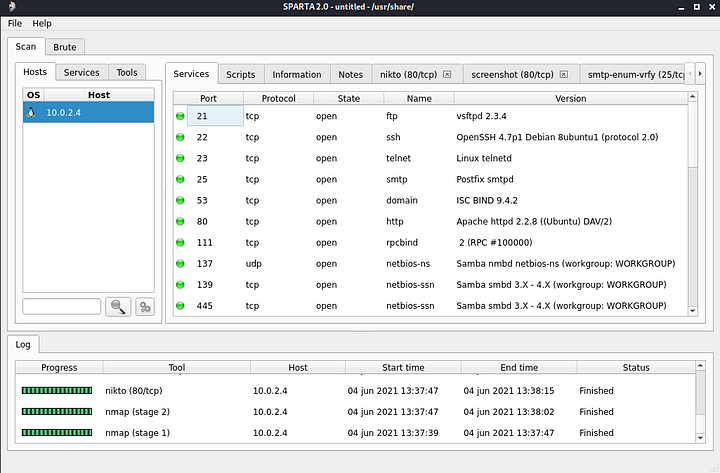
Task: Select host 10.0.2.4 in hosts list
Action: [x=89, y=113]
